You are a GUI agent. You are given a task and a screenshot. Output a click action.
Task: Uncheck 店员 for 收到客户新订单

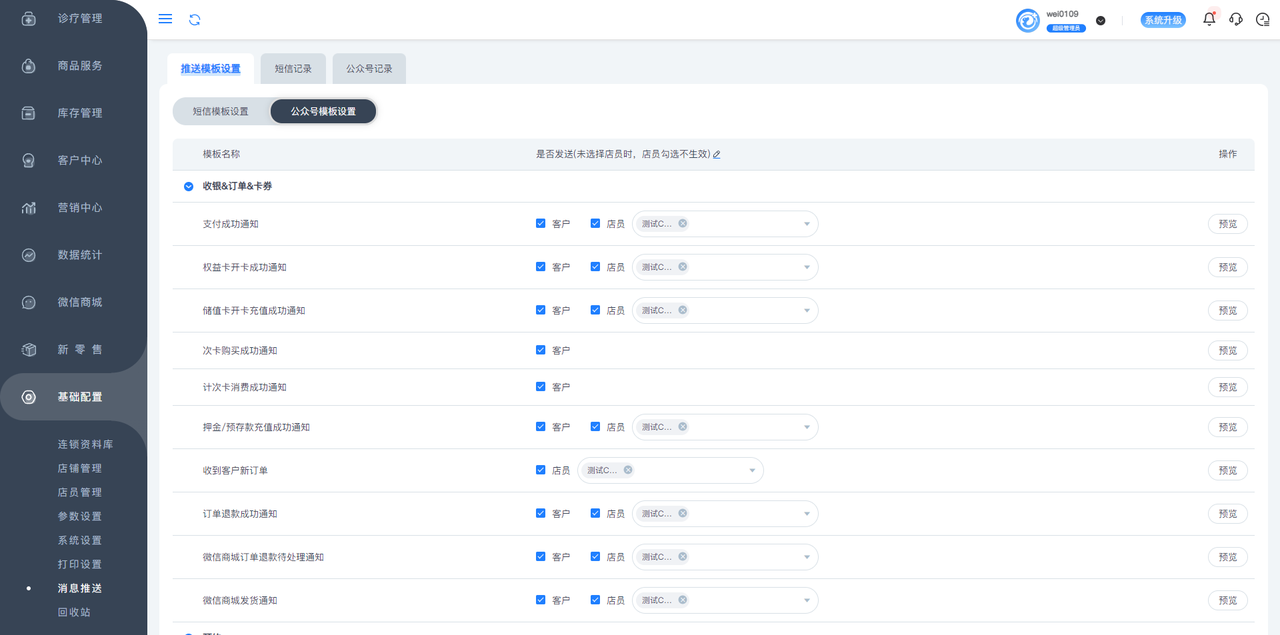pyautogui.click(x=541, y=470)
